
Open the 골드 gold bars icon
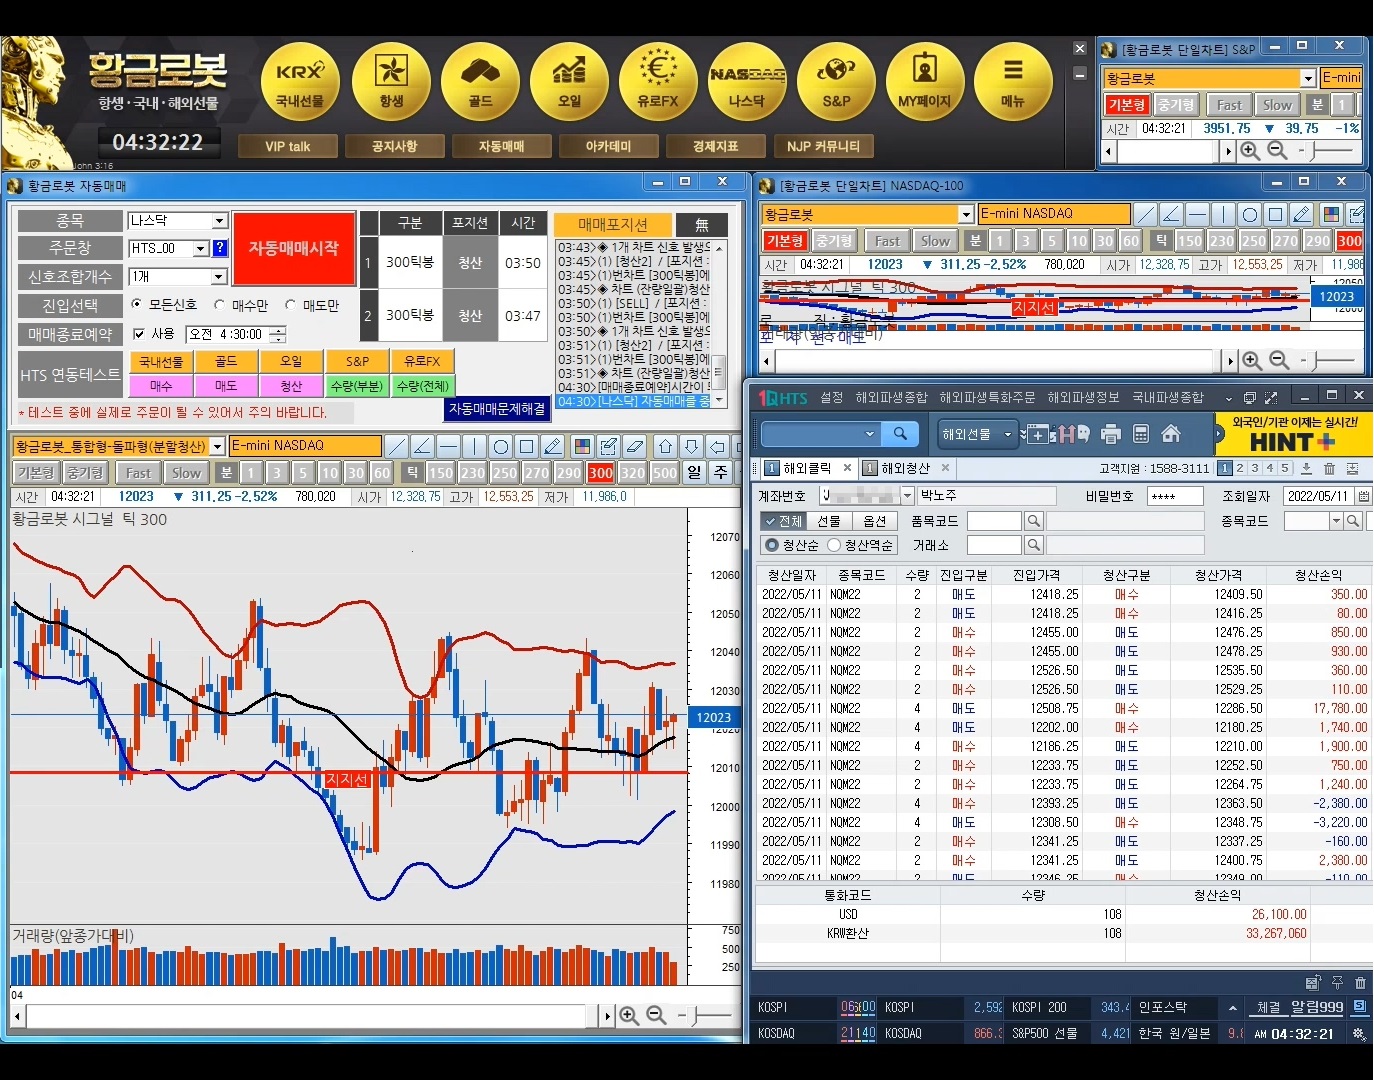480,82
